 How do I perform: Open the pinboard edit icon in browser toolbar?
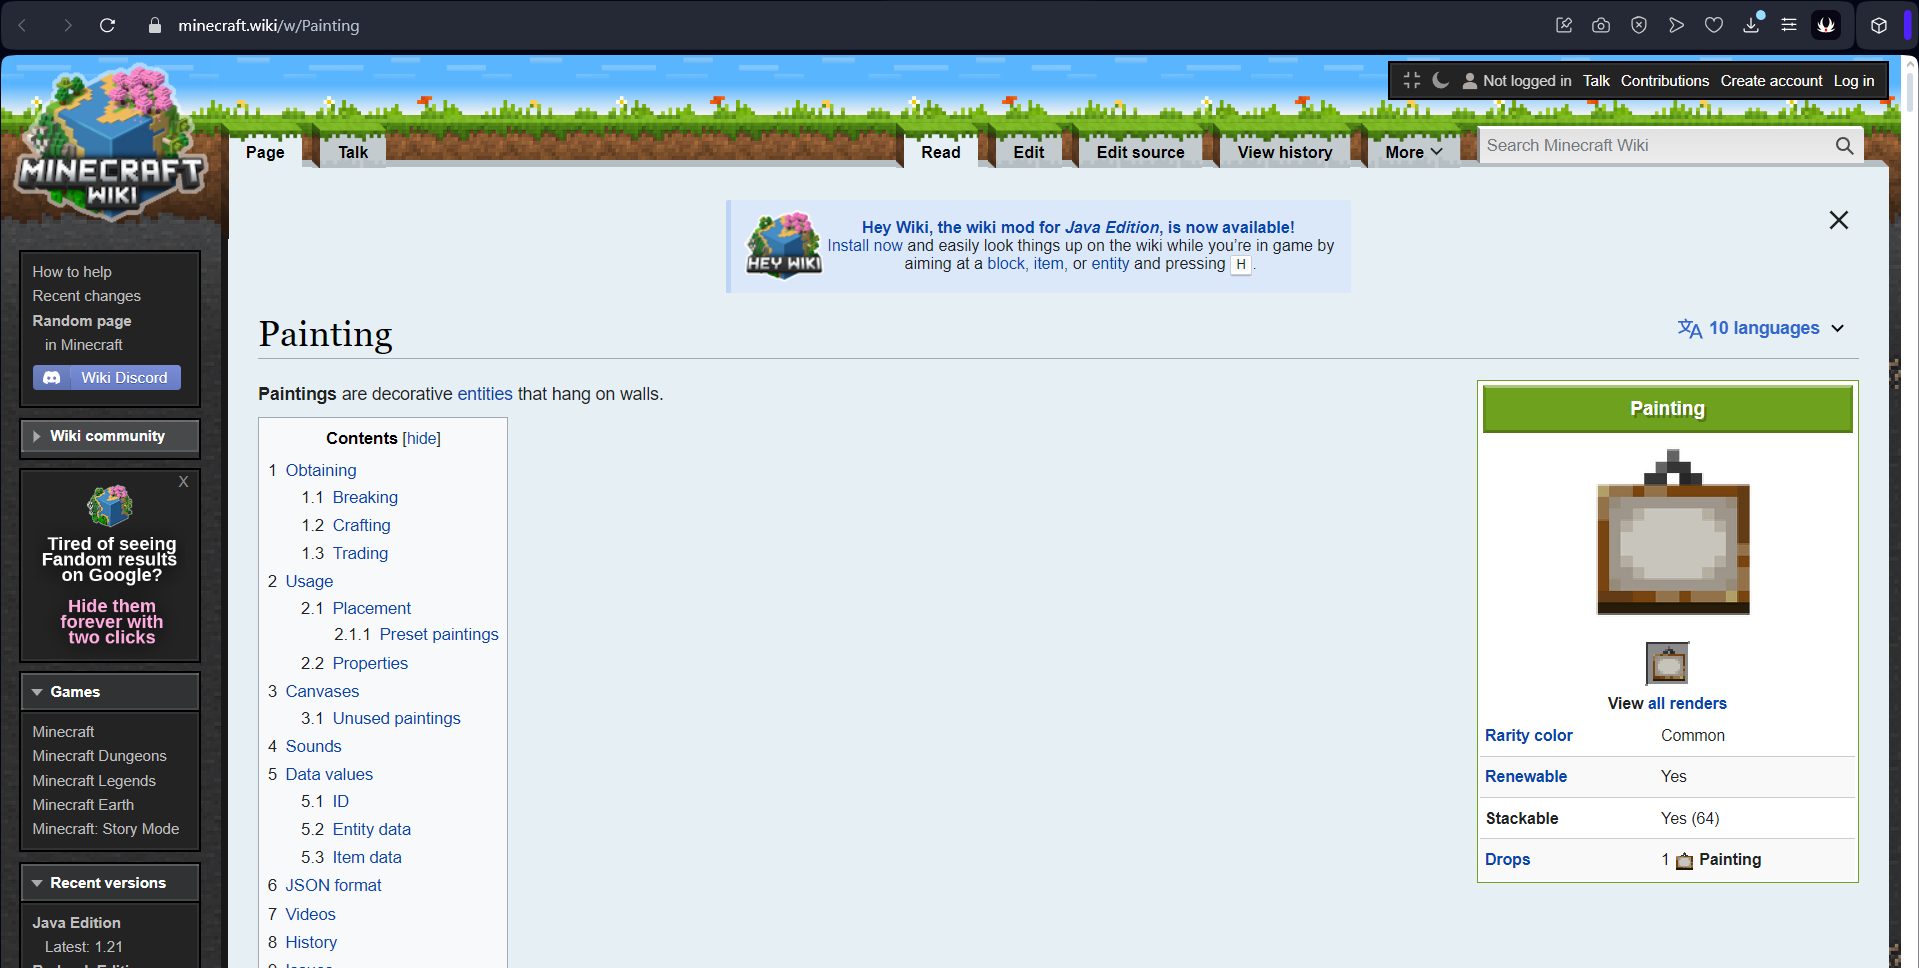point(1564,25)
